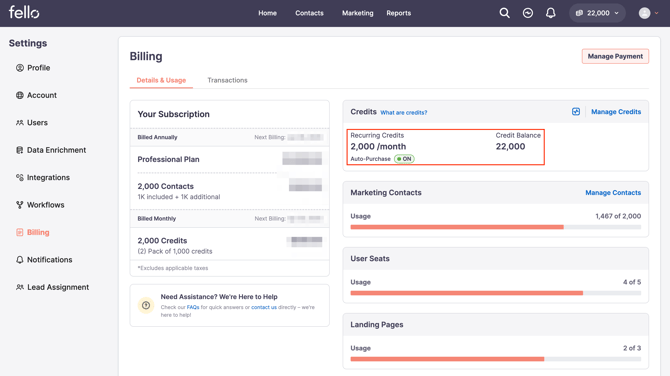Switch to the Transactions tab
Viewport: 670px width, 376px height.
point(227,80)
